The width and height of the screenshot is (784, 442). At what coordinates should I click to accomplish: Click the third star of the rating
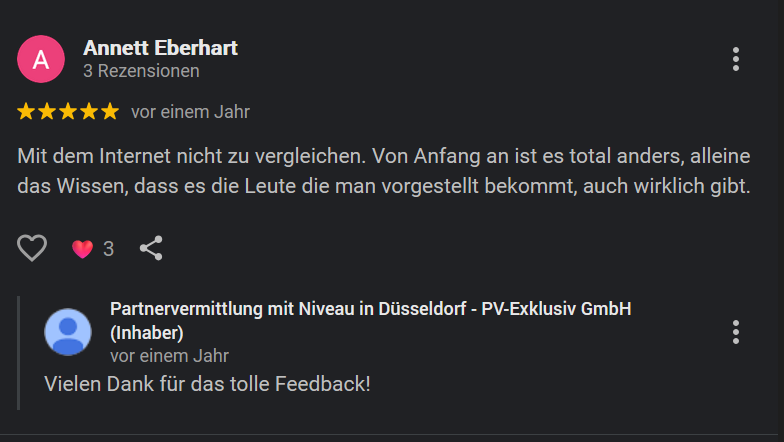[x=68, y=112]
